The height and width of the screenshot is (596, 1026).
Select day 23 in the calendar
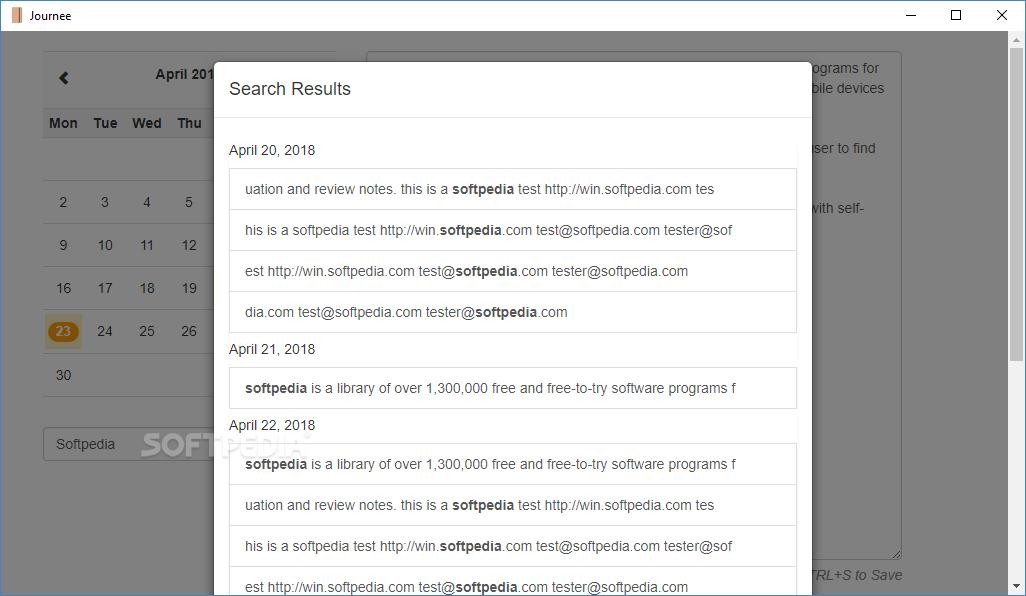tap(63, 331)
